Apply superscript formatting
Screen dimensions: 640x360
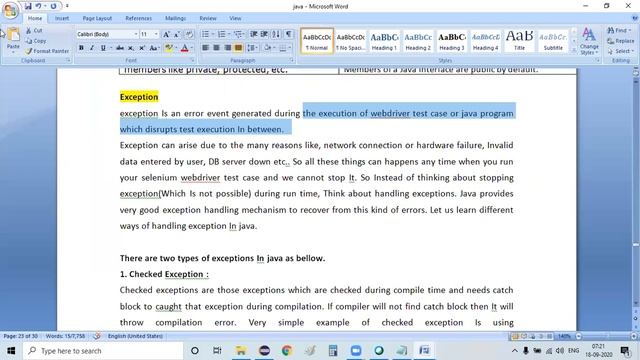[x=142, y=48]
